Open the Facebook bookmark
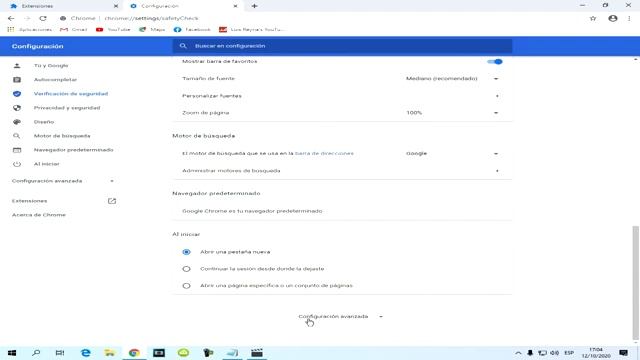The height and width of the screenshot is (360, 640). click(192, 29)
